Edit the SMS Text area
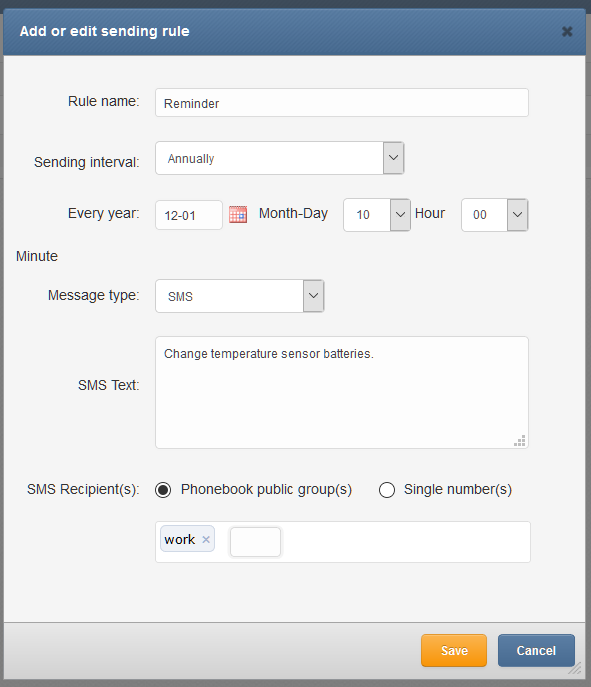The height and width of the screenshot is (687, 591). click(342, 393)
